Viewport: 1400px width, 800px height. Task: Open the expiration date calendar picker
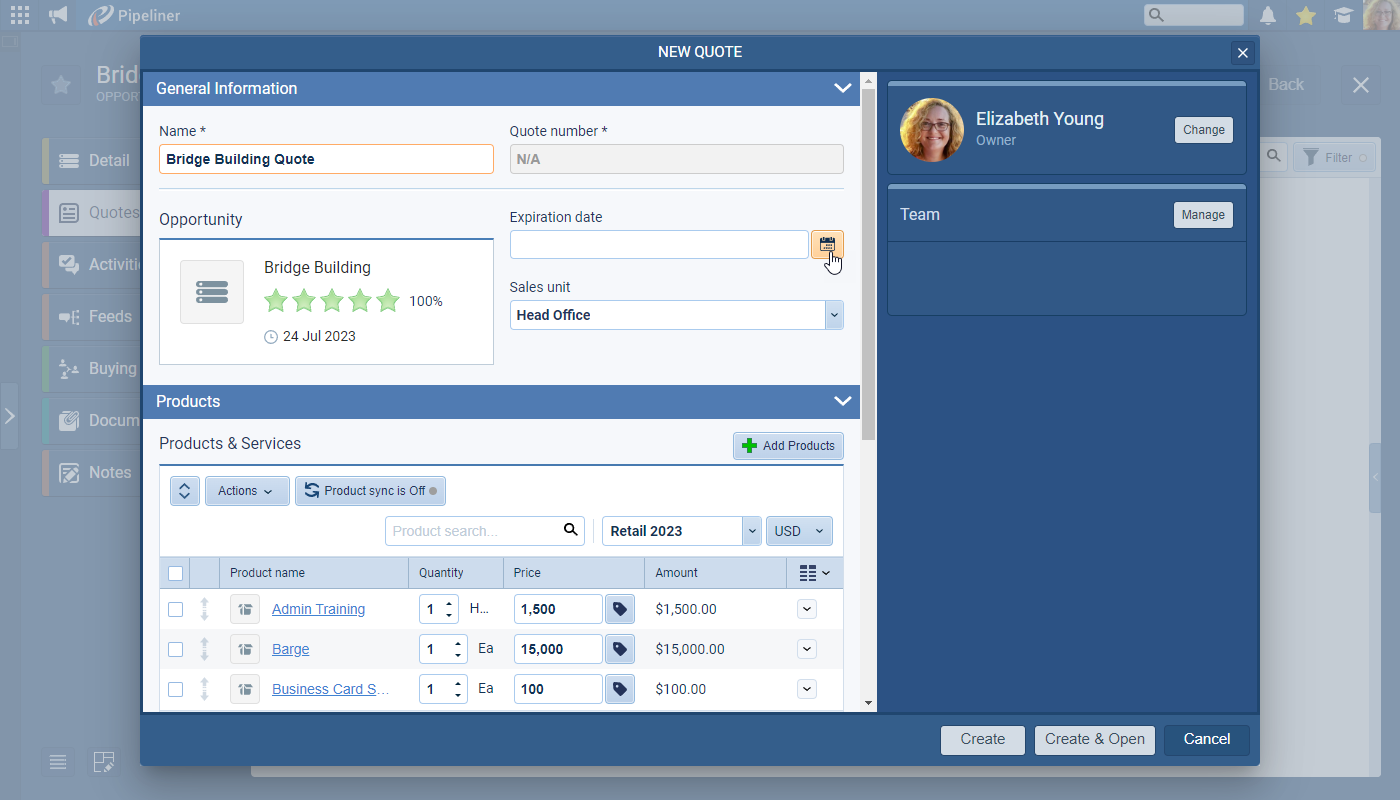827,245
